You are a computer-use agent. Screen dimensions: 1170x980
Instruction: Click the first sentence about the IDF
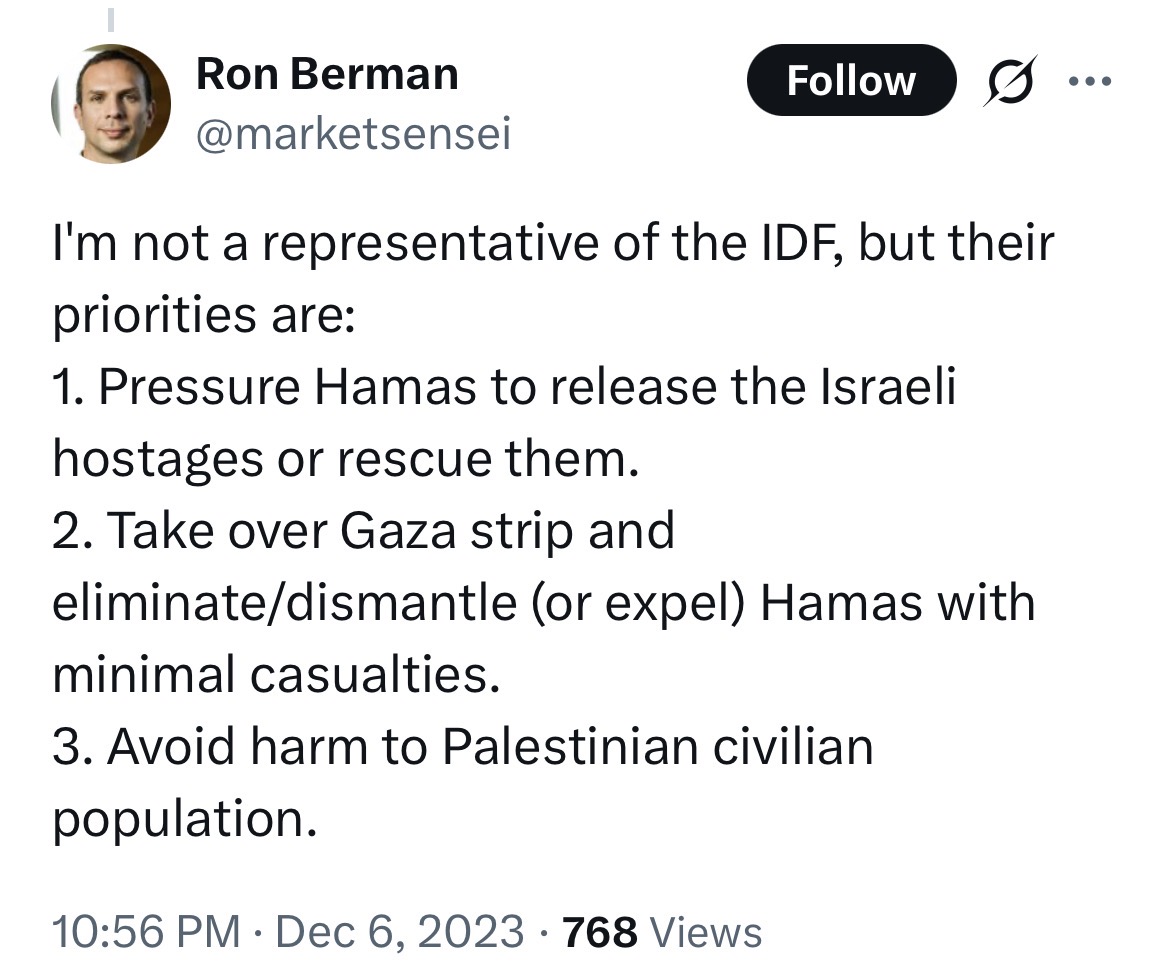click(553, 243)
